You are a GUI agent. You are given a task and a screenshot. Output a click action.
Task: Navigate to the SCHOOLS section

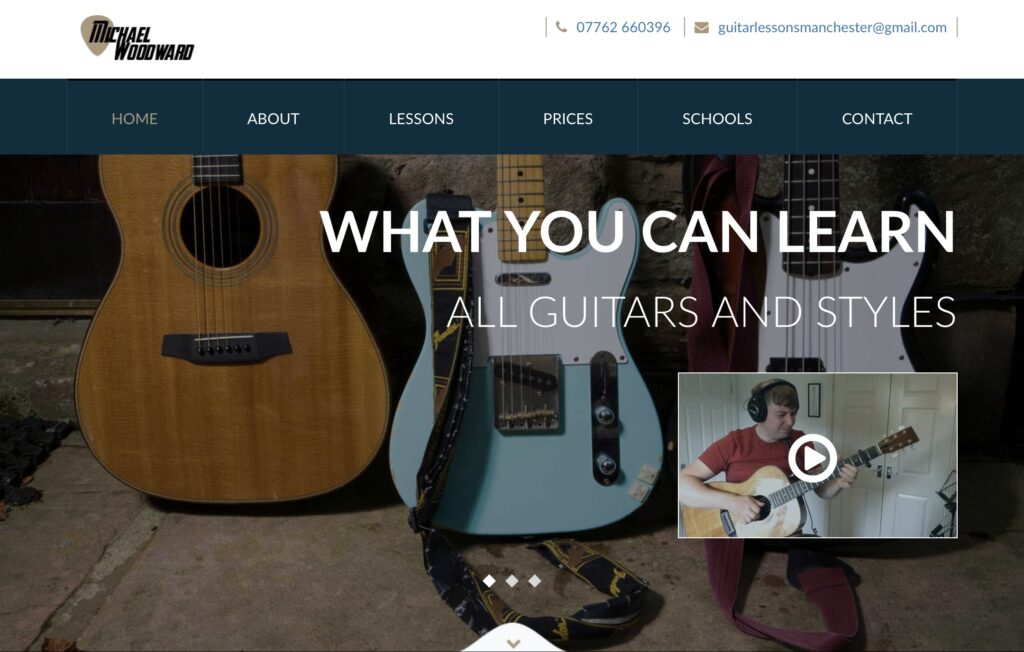click(x=717, y=118)
